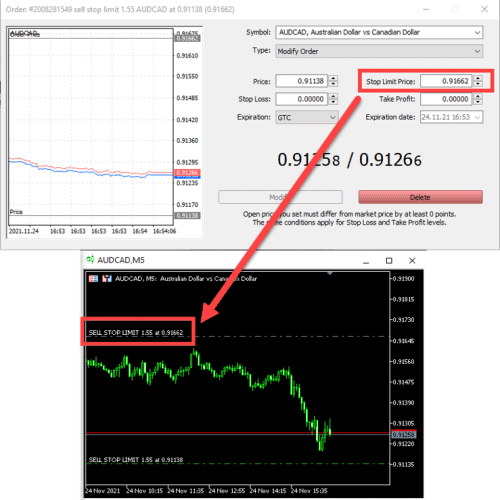Select the sell stop limit line at 0.91138
500x500 pixels.
pyautogui.click(x=237, y=464)
